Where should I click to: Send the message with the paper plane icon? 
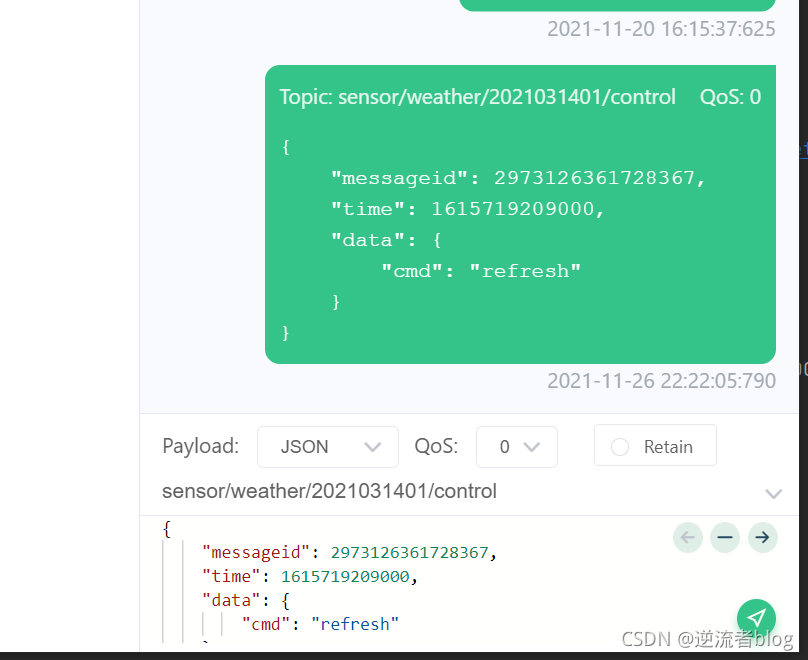click(x=756, y=617)
